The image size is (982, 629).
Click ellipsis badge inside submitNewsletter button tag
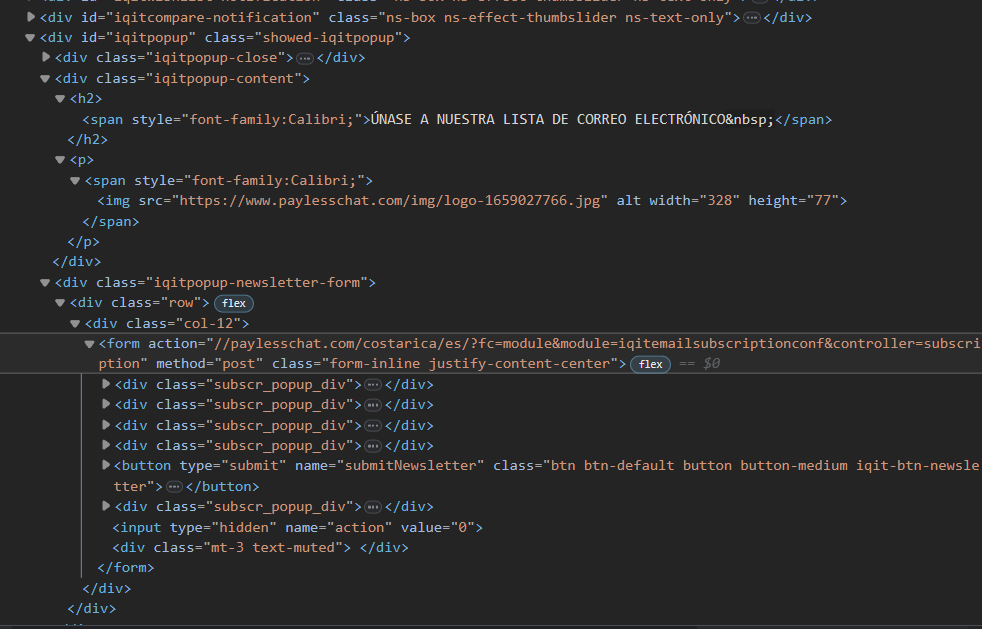click(x=174, y=486)
